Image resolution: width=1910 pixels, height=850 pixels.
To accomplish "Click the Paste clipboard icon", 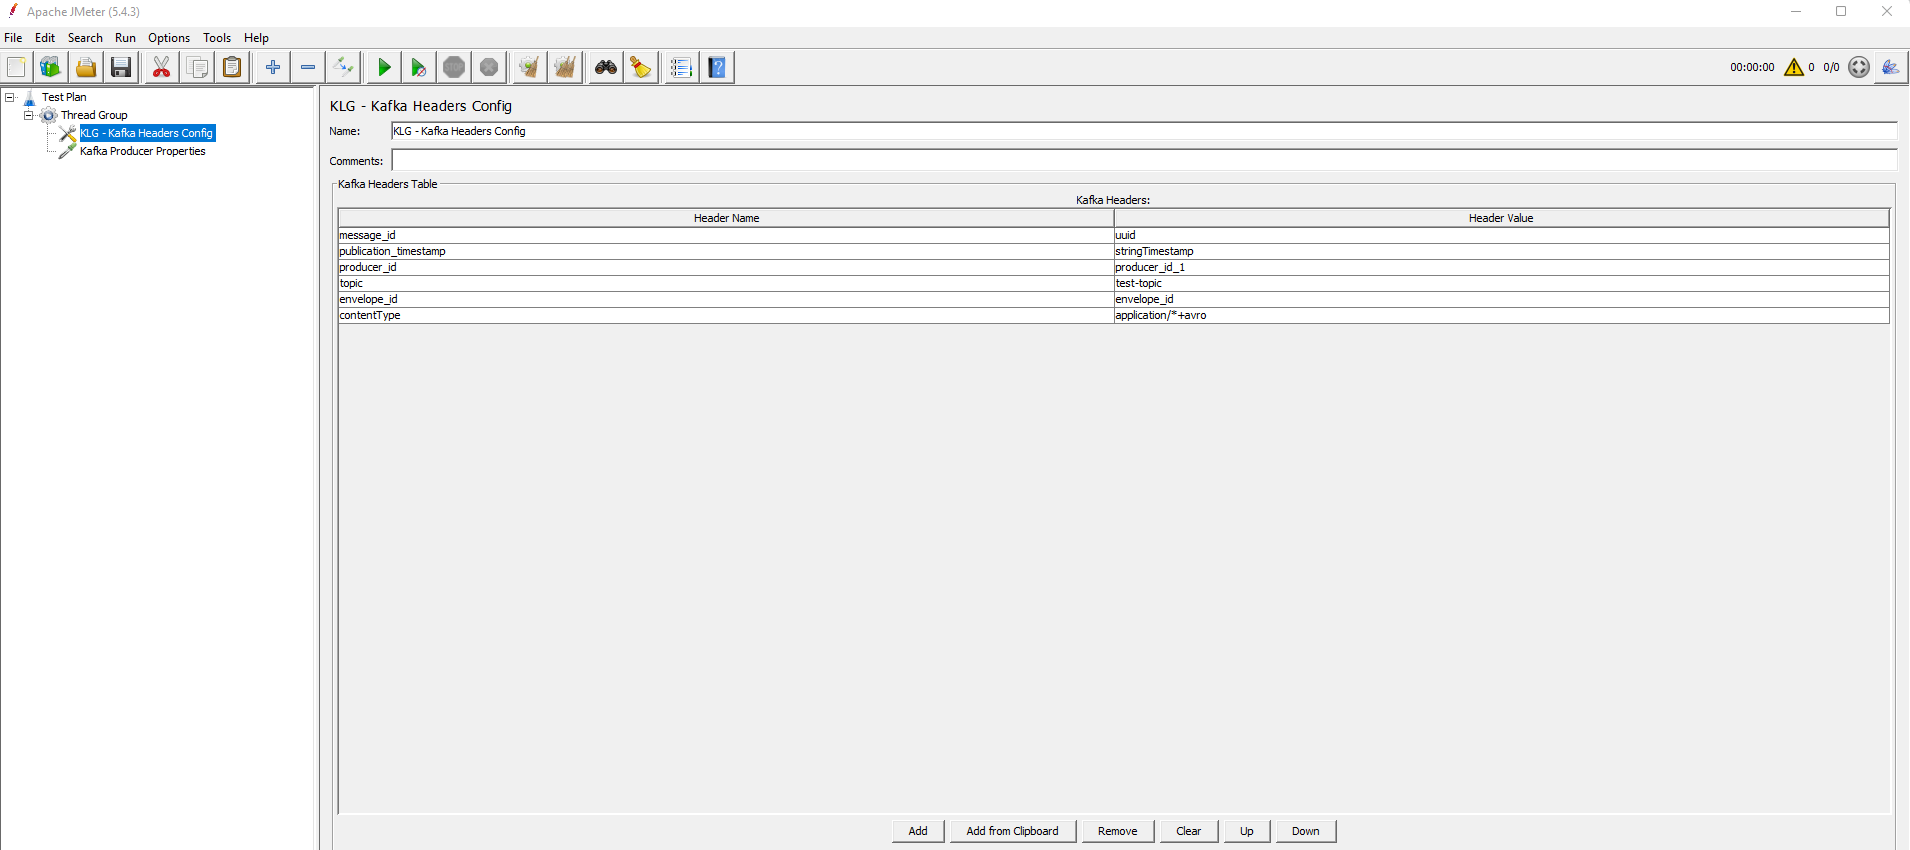I will pyautogui.click(x=232, y=67).
